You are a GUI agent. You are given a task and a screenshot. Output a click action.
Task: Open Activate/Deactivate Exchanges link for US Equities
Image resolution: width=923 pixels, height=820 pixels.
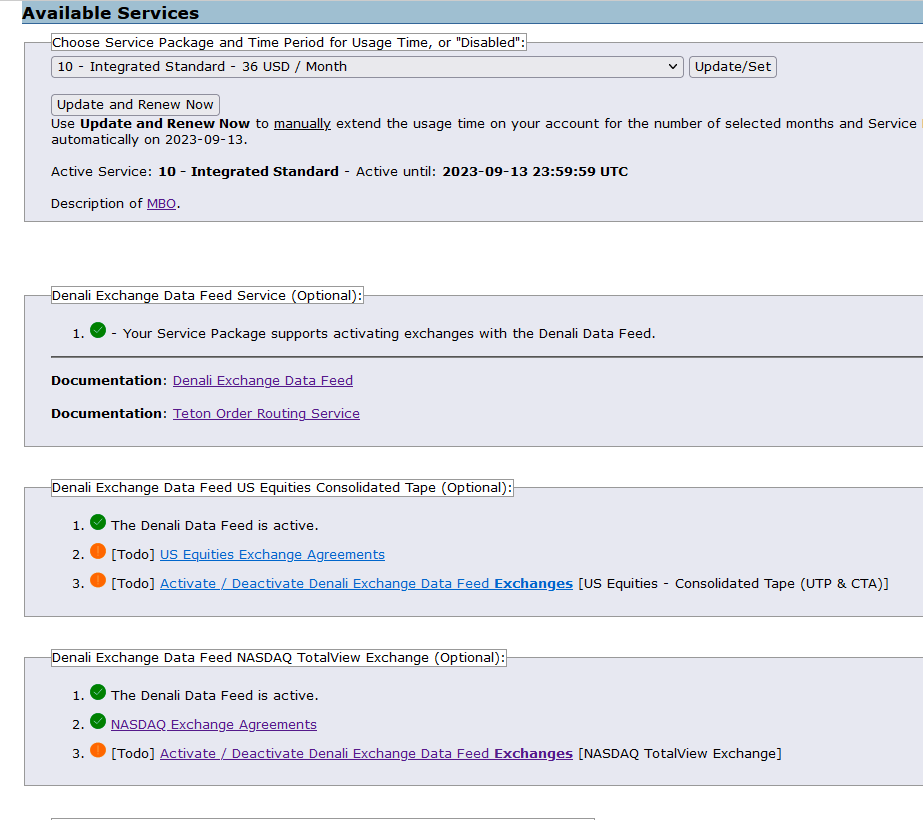pyautogui.click(x=366, y=584)
